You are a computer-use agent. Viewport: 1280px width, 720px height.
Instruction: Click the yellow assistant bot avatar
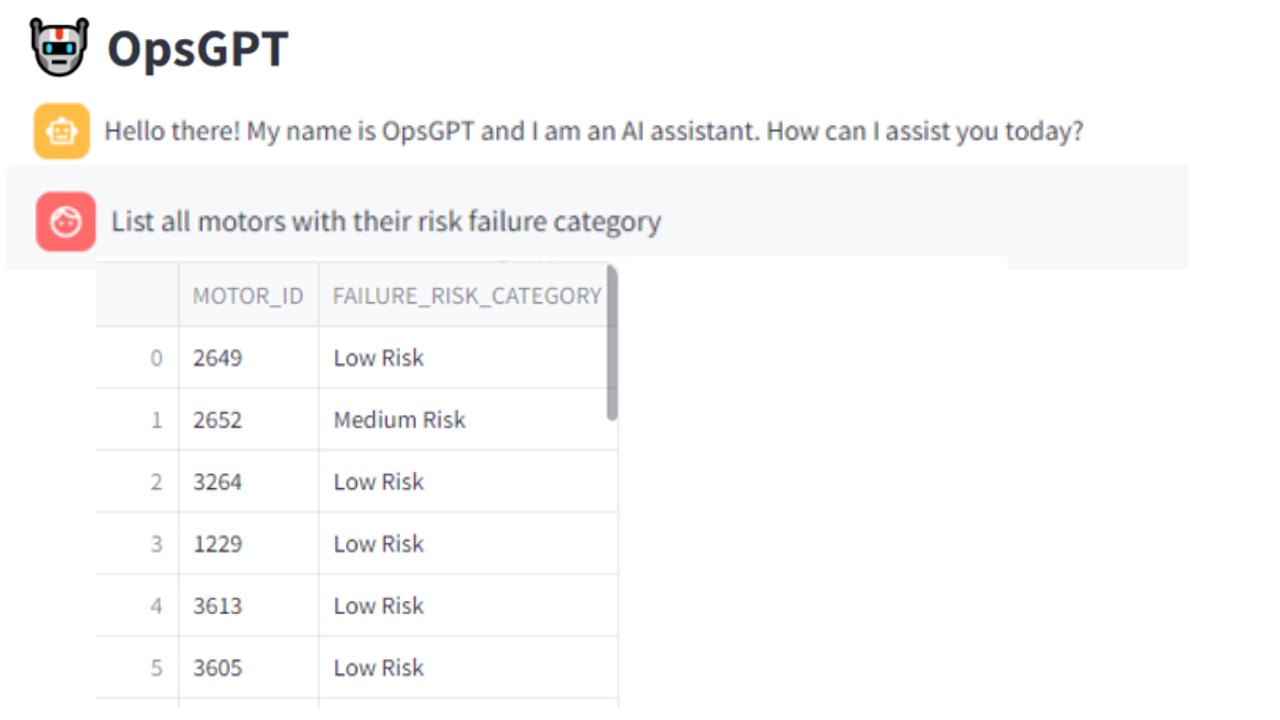62,131
